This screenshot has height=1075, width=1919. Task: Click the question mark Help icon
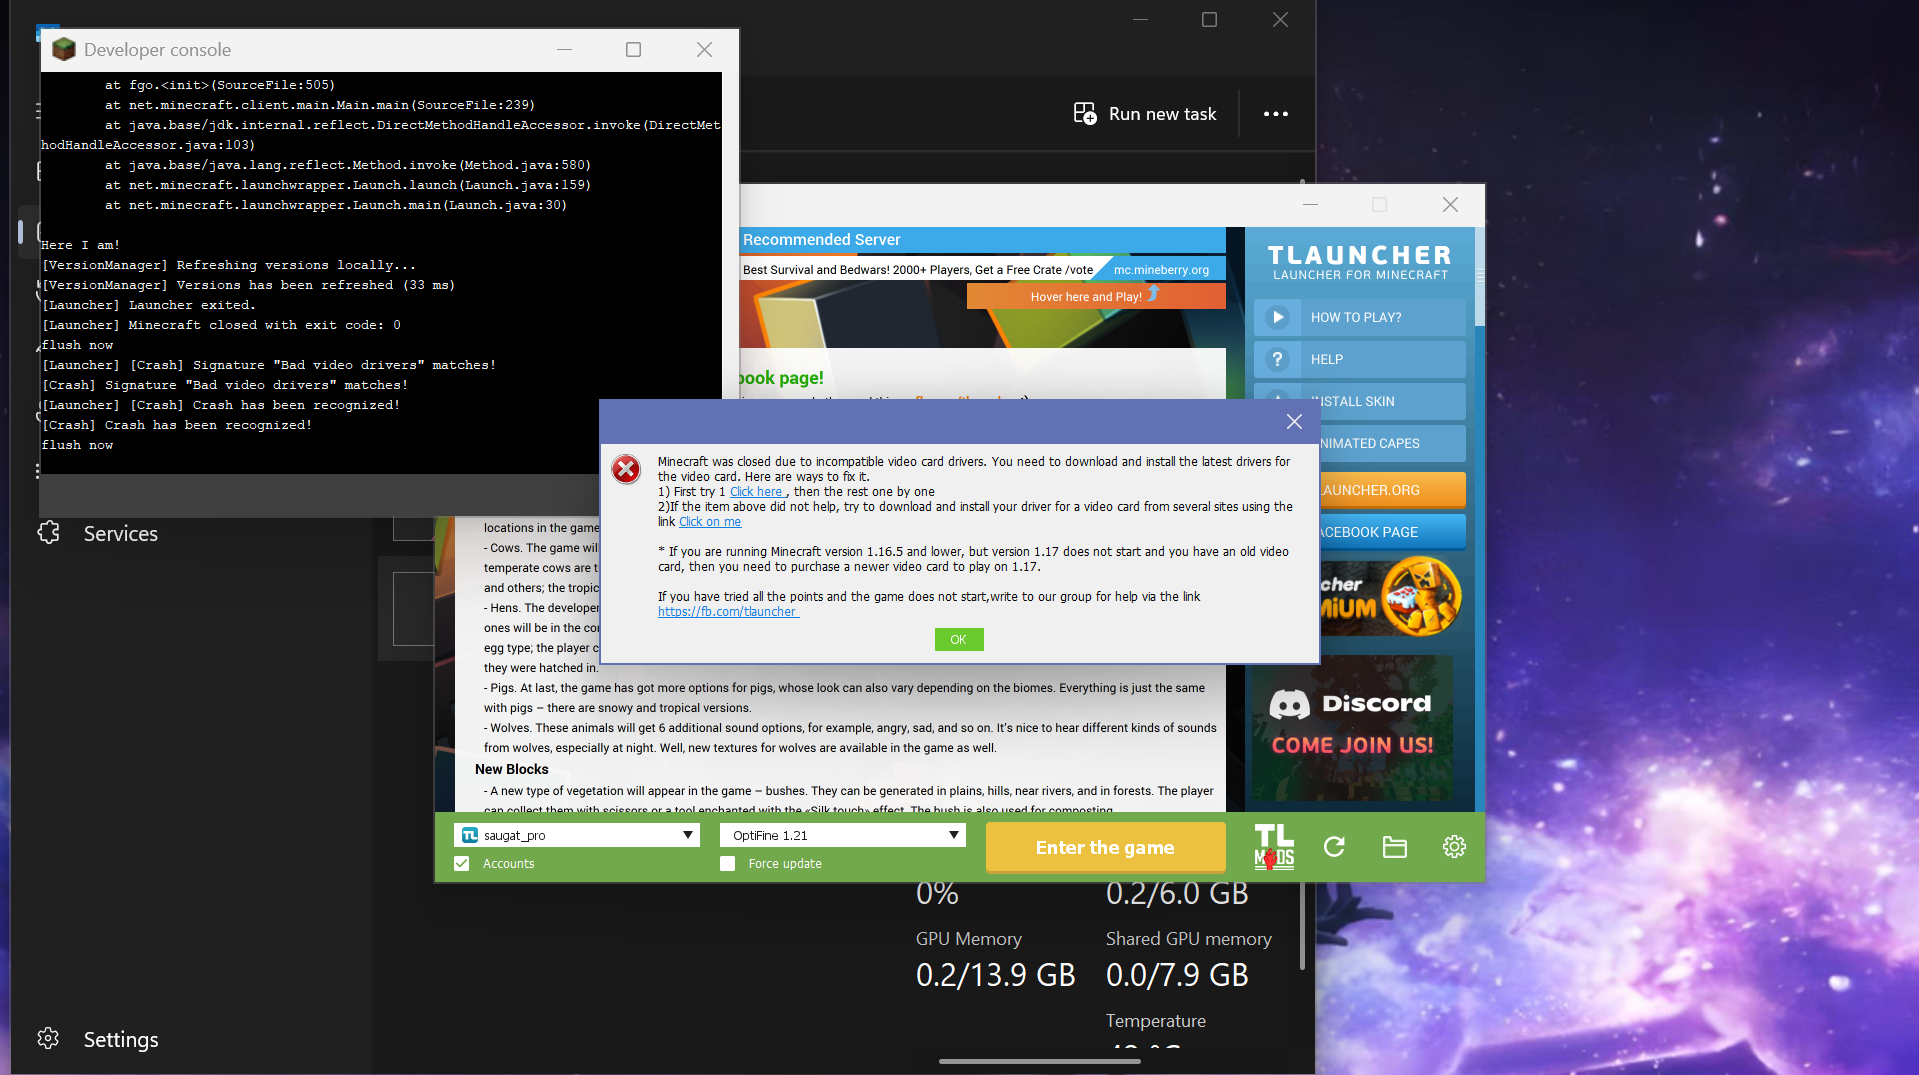(x=1277, y=359)
